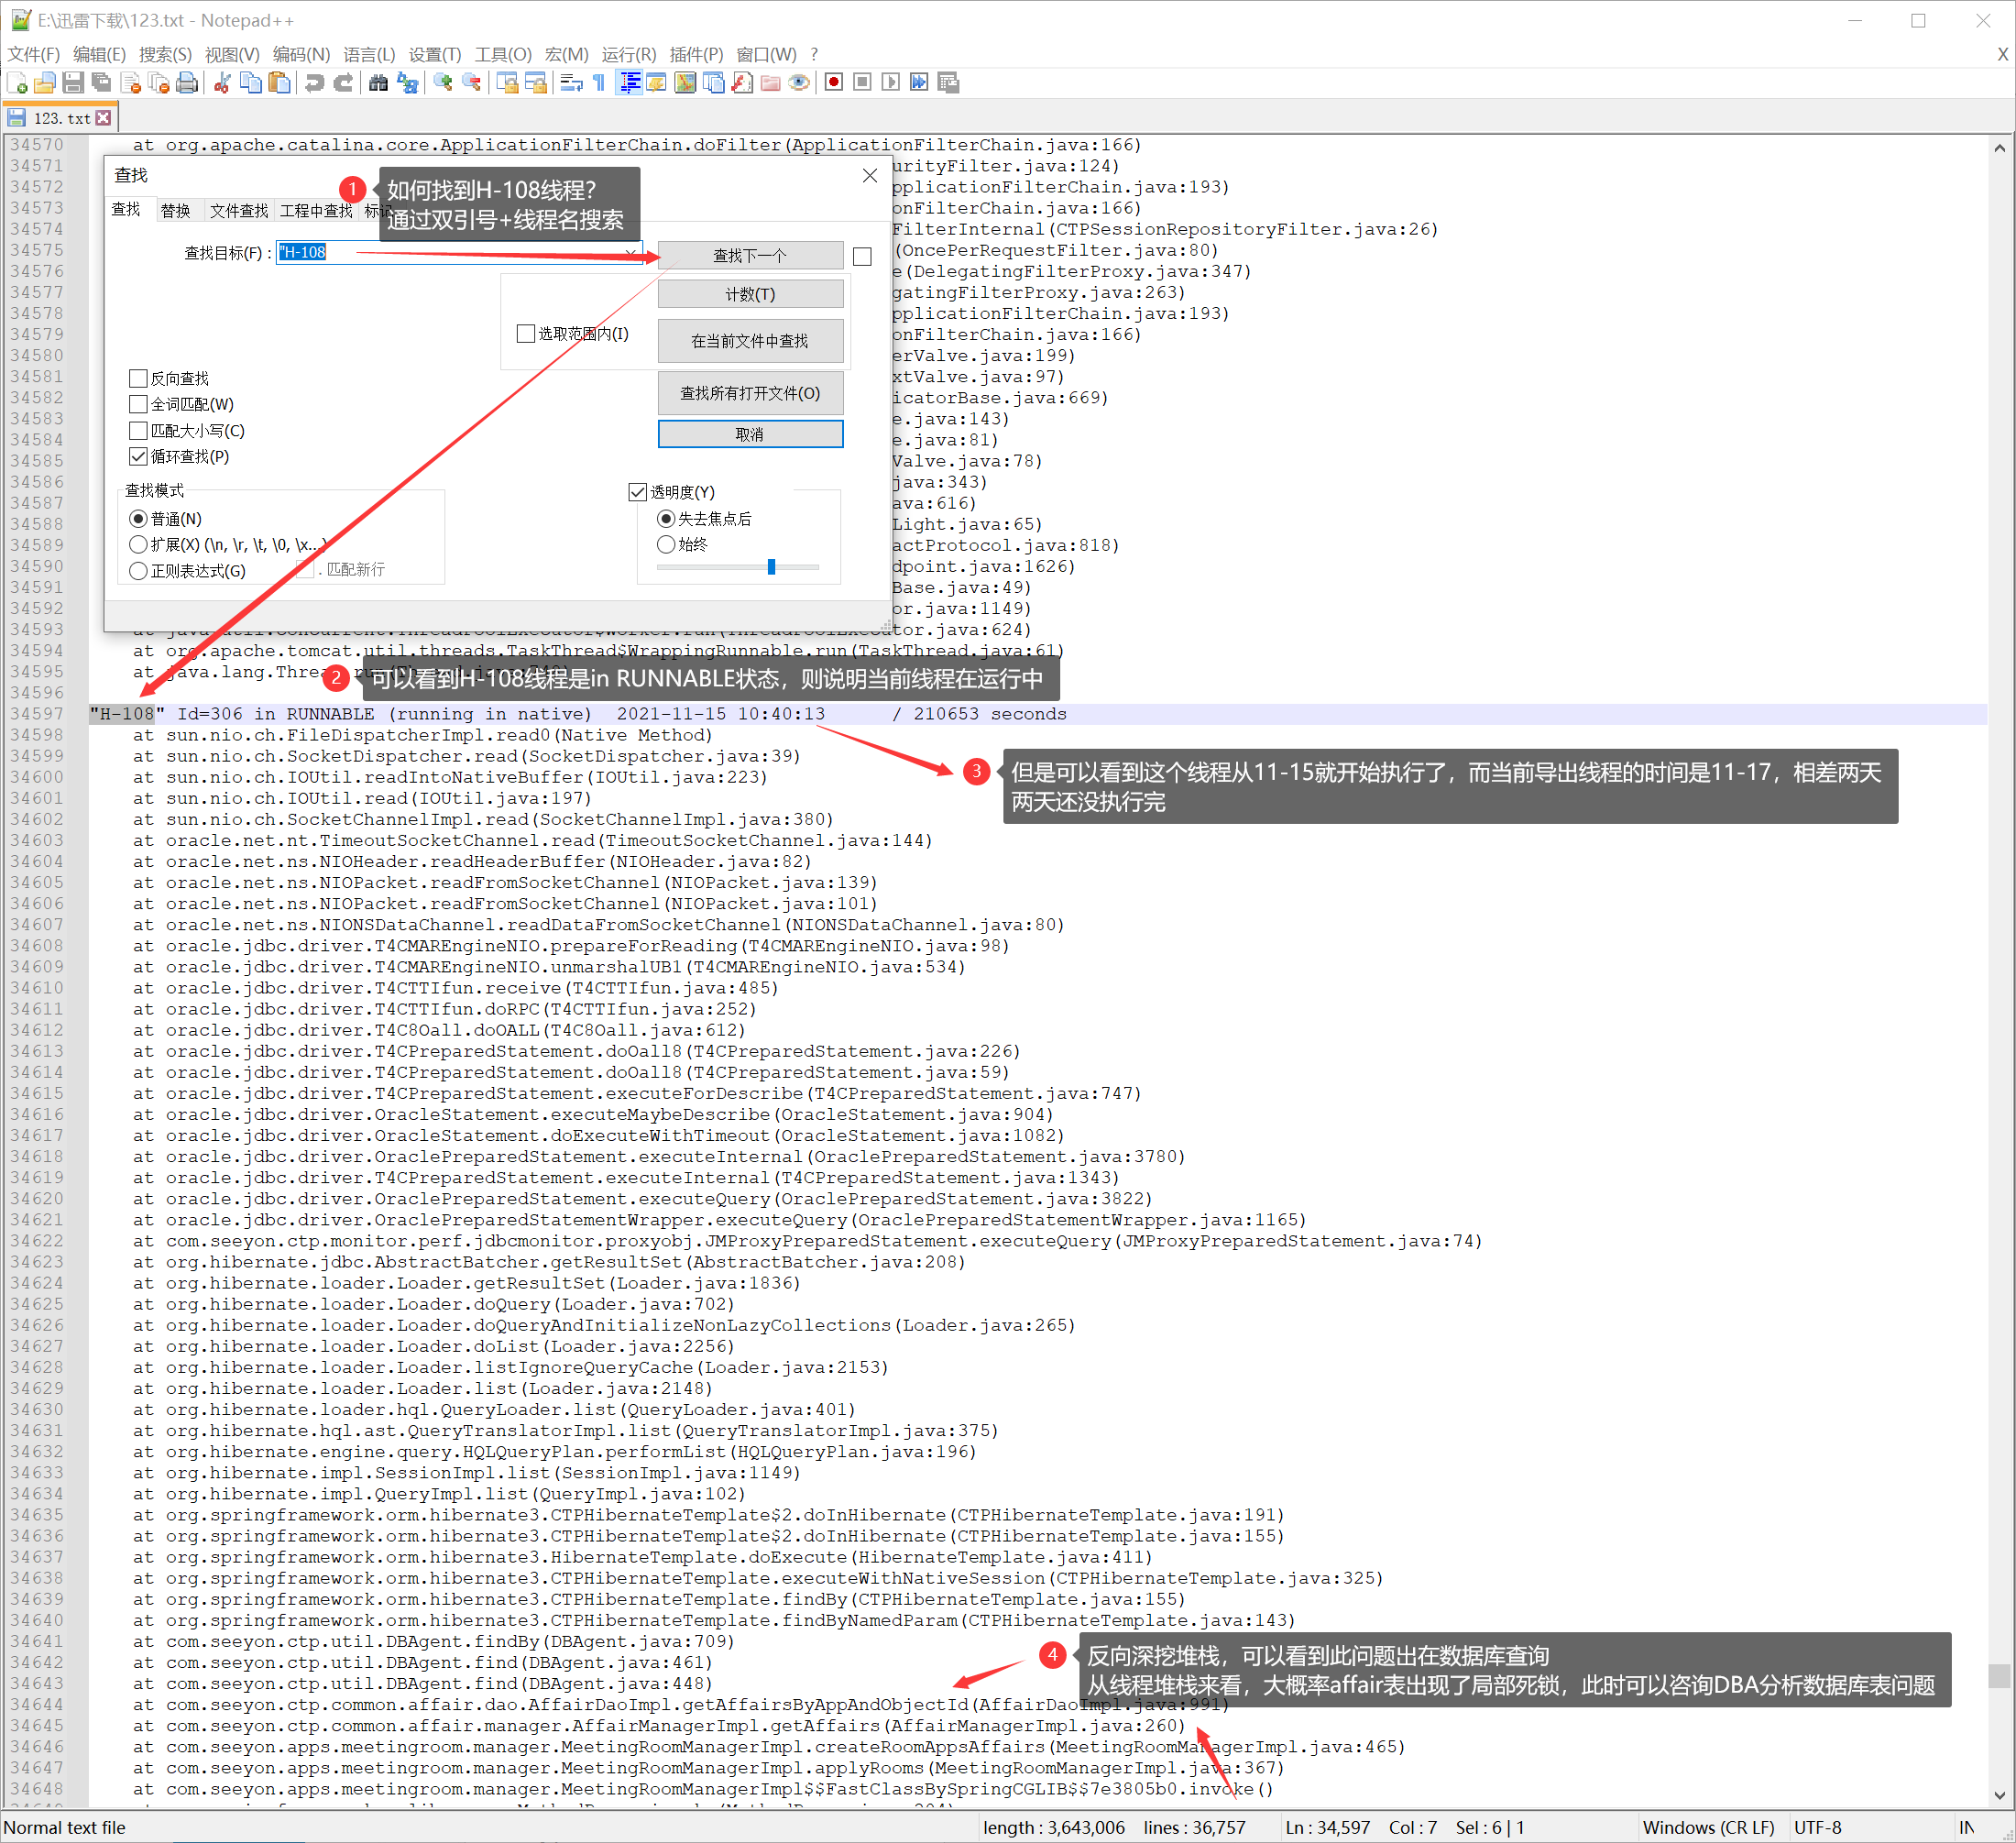Click the Cut scissors icon
The image size is (2016, 1843).
point(222,83)
